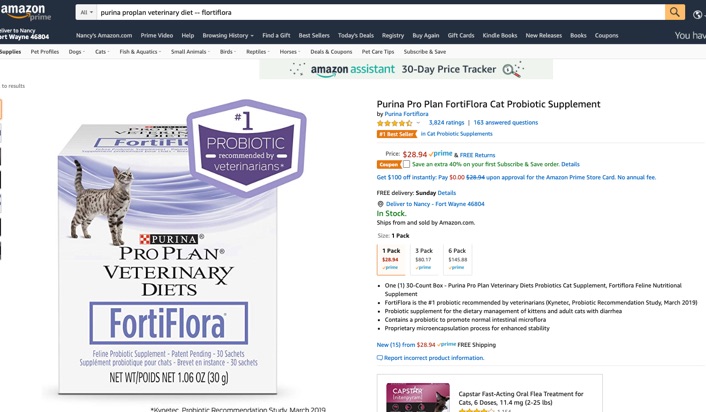Click into the search text field

(x=380, y=12)
